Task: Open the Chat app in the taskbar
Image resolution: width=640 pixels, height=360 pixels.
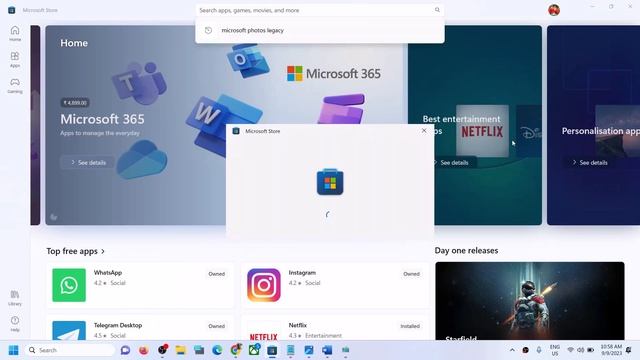Action: click(x=125, y=350)
